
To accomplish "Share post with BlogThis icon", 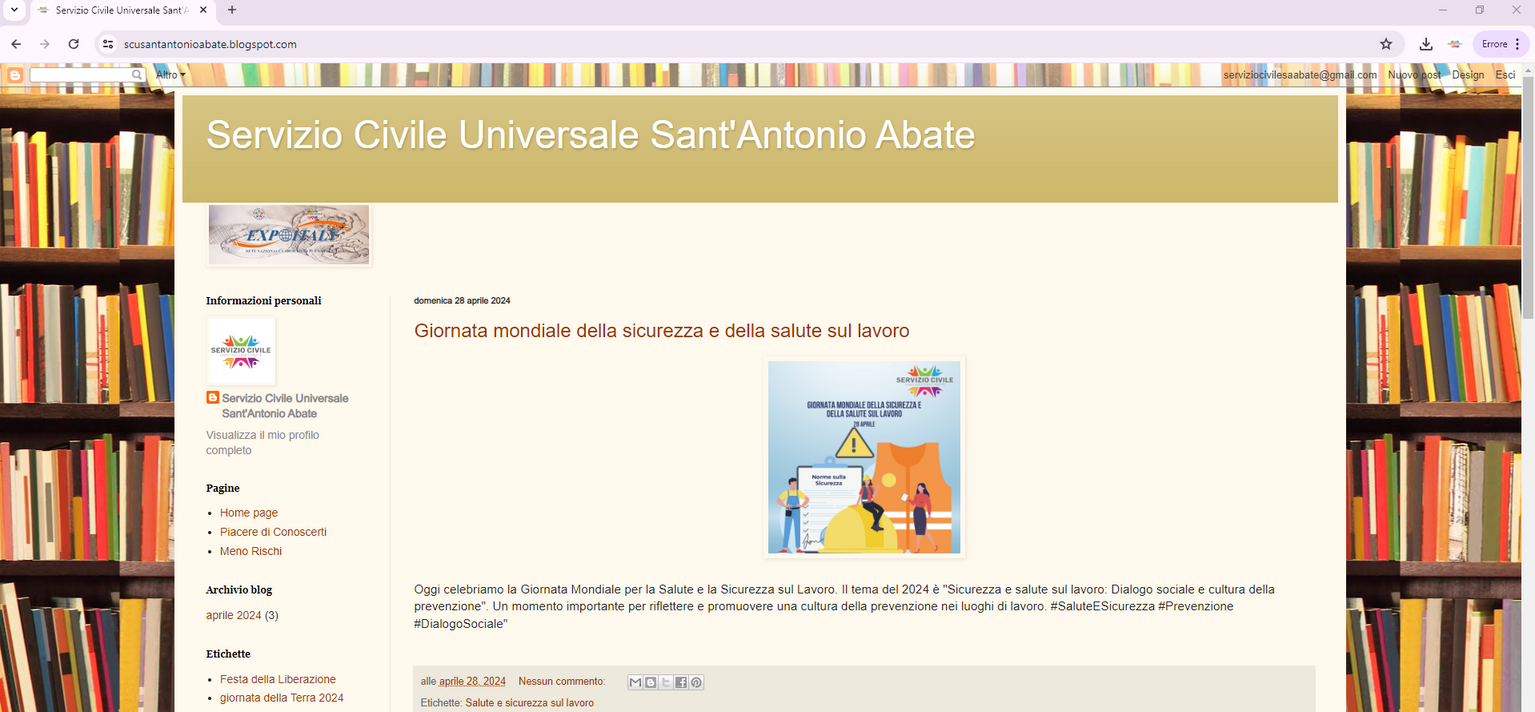I will click(x=651, y=682).
